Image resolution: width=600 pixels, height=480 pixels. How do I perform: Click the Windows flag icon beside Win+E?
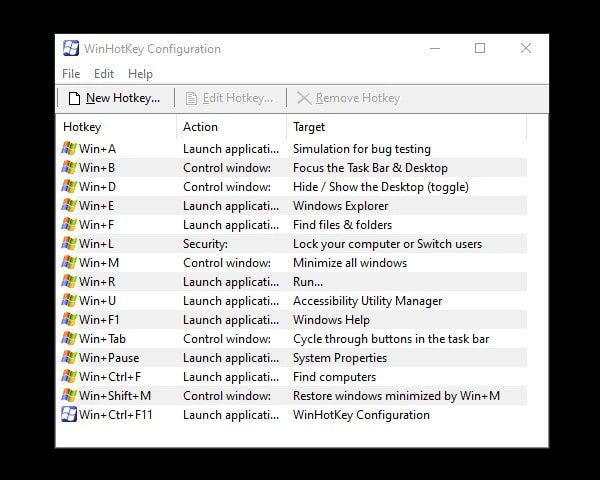(69, 206)
